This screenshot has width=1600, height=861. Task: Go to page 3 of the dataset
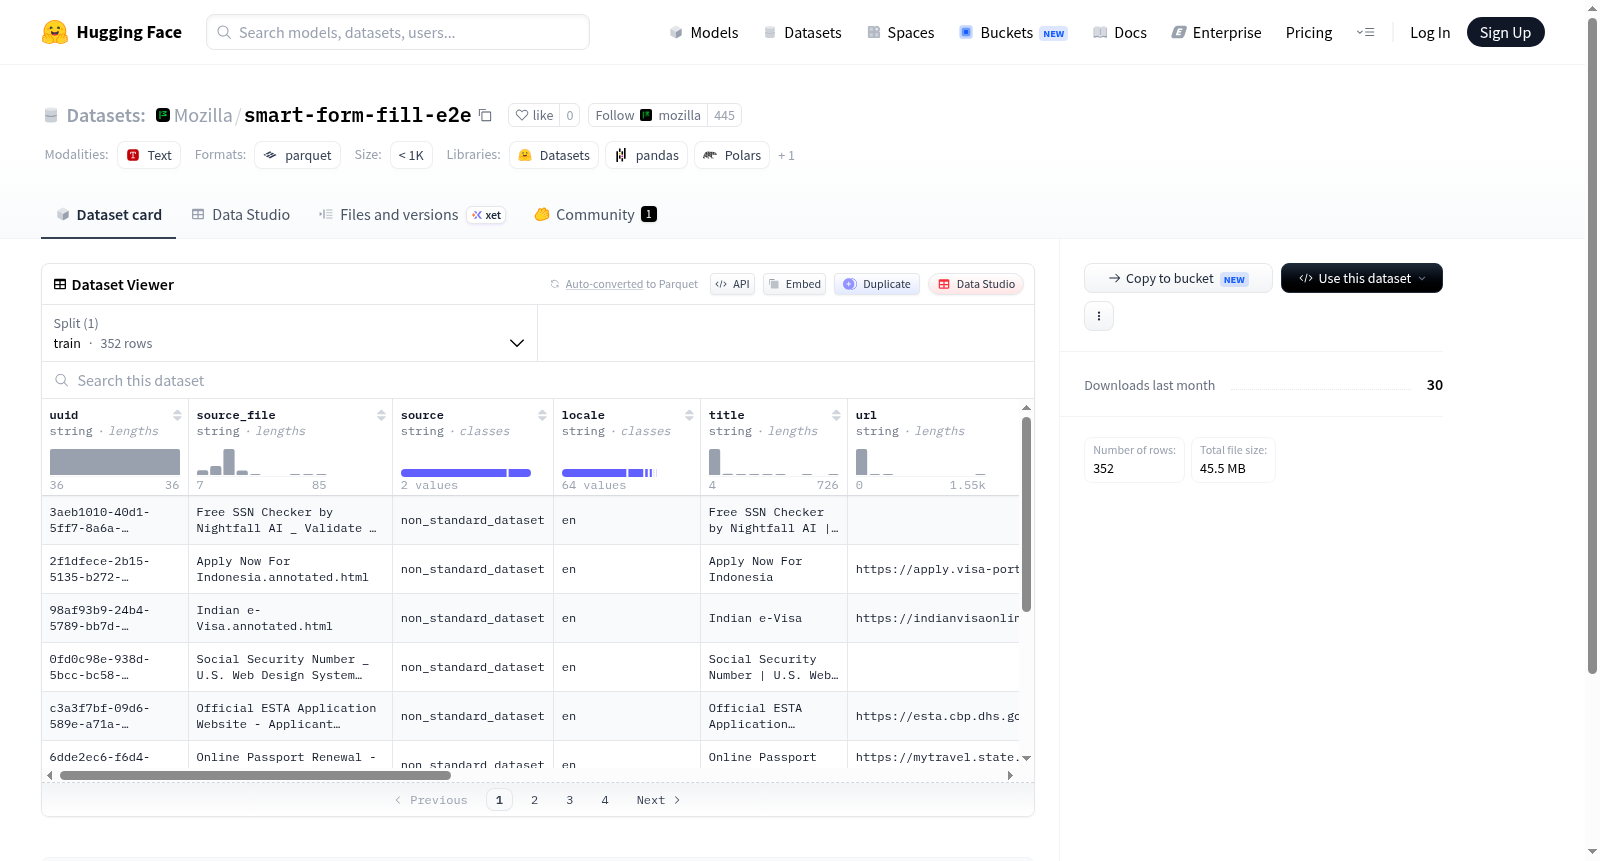pos(570,800)
